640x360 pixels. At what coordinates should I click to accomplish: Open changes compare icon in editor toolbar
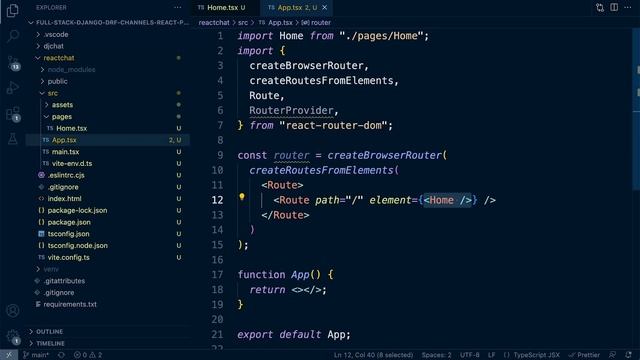click(600, 7)
